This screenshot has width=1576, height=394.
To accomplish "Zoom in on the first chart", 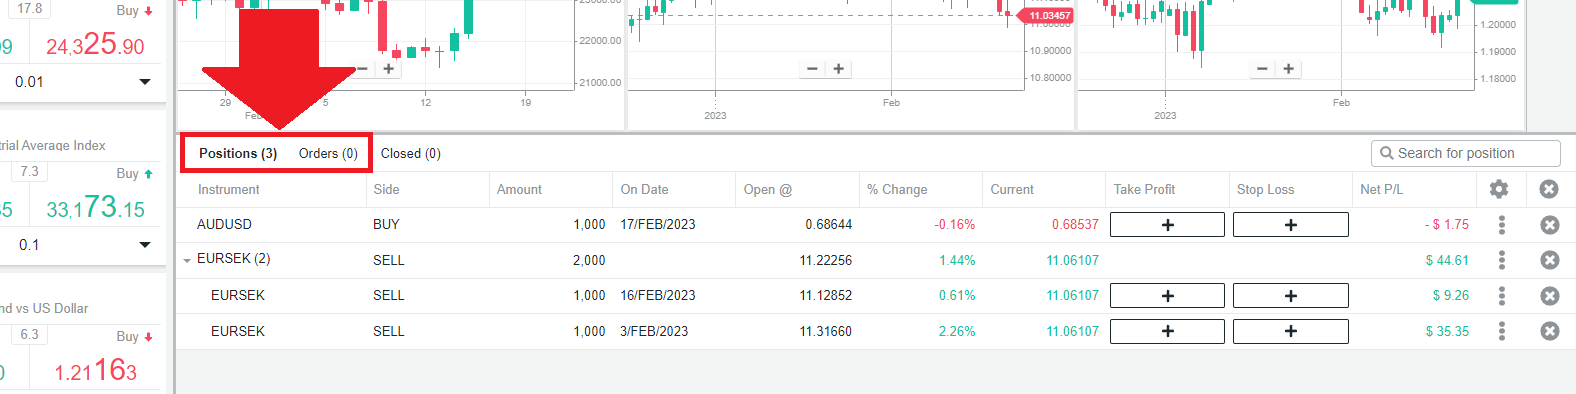I will [x=389, y=69].
